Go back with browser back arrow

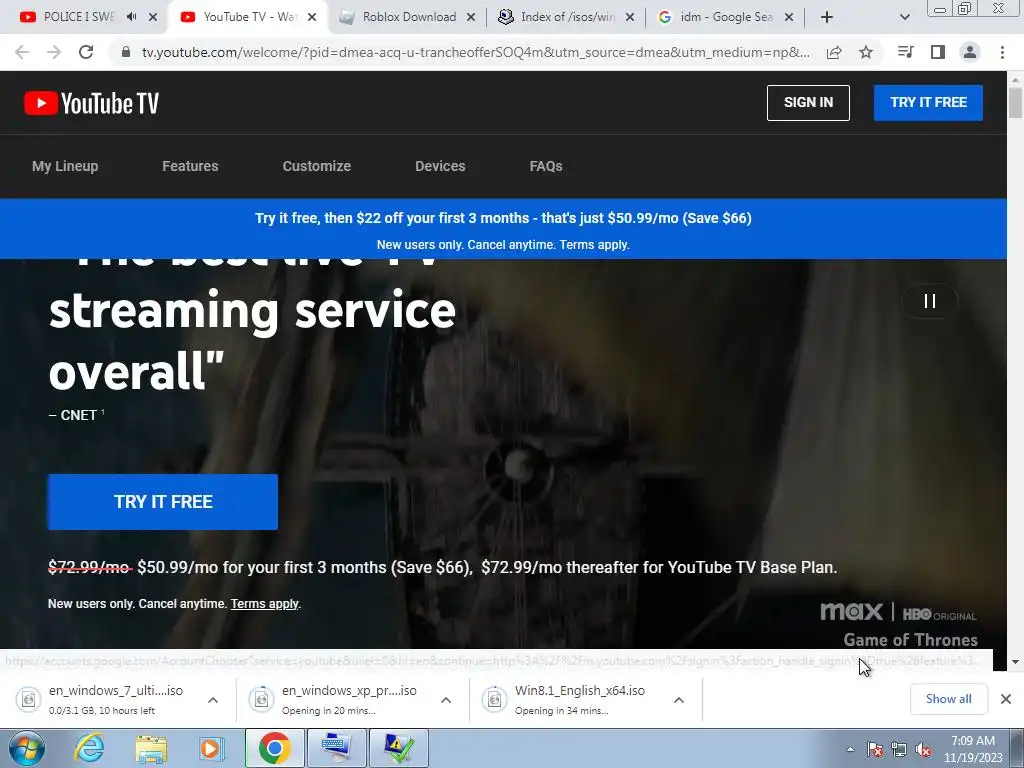click(22, 52)
